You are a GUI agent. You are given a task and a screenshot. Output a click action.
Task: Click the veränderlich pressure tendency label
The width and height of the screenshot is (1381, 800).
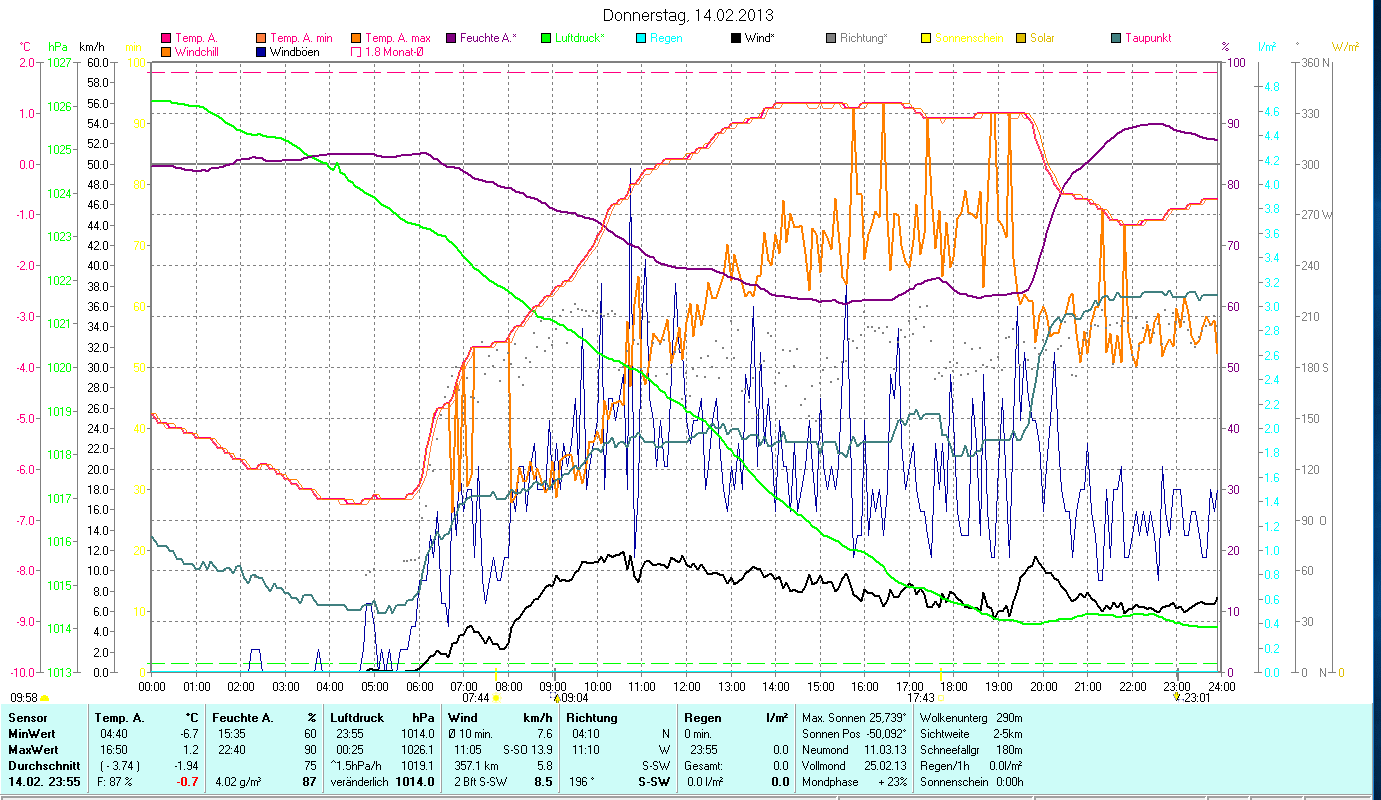pyautogui.click(x=359, y=782)
